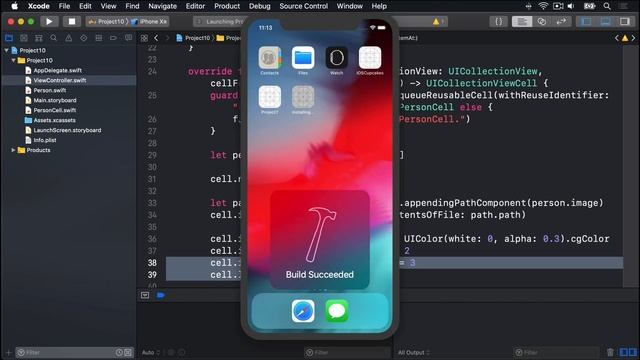Image resolution: width=640 pixels, height=360 pixels.
Task: Jump to previous issue arrow
Action: [x=616, y=38]
